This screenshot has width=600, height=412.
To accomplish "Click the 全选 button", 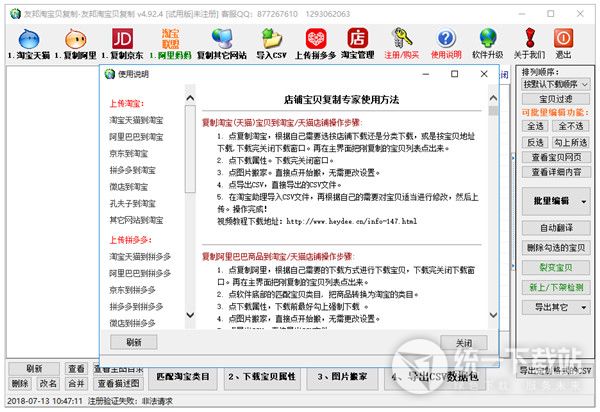I will [x=535, y=126].
